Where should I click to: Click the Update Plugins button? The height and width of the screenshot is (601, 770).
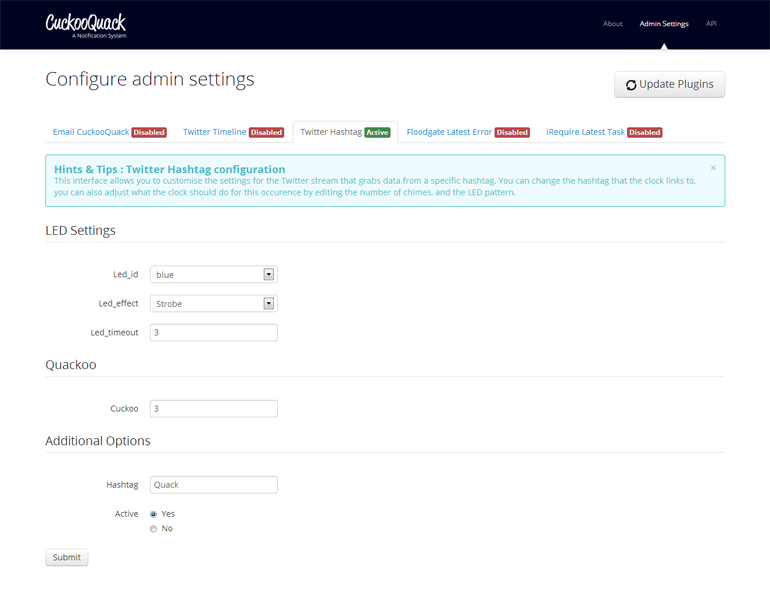pos(669,85)
